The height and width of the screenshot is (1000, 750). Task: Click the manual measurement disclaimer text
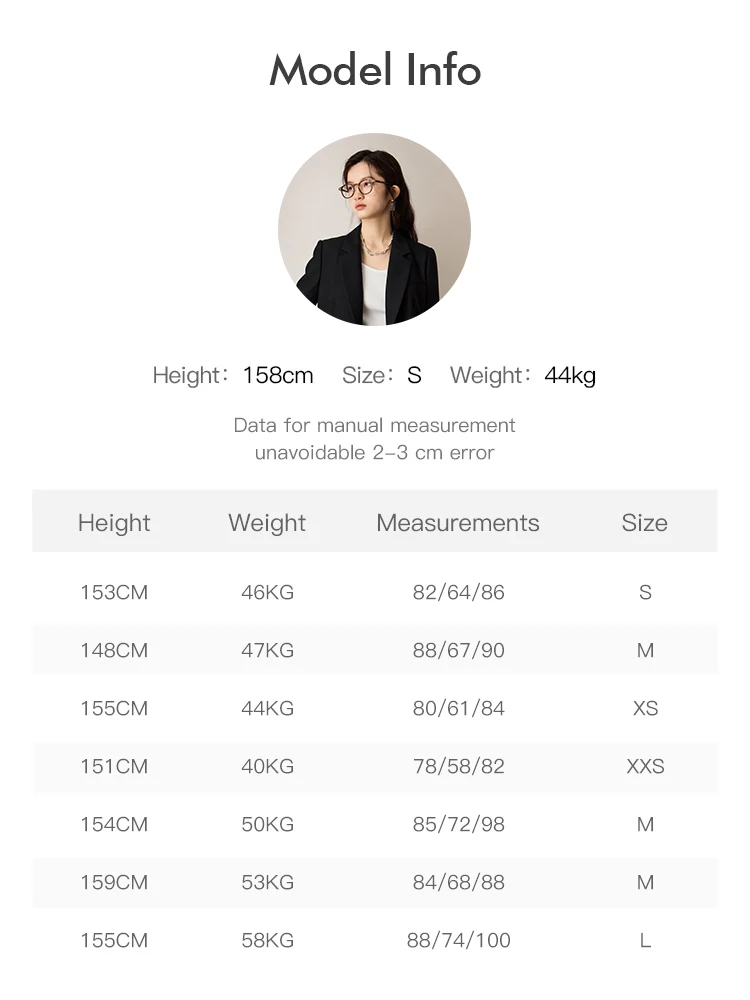[x=374, y=439]
